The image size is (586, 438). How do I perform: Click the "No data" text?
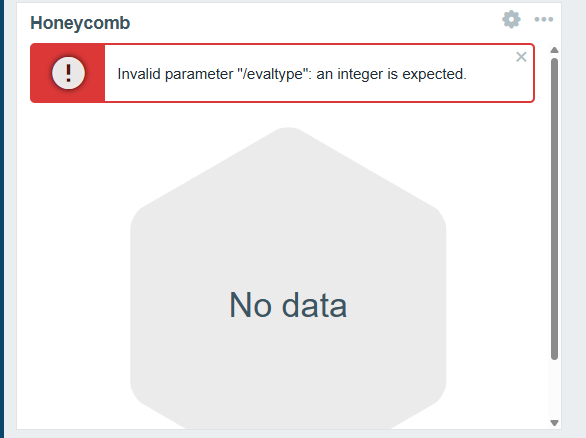(x=288, y=305)
